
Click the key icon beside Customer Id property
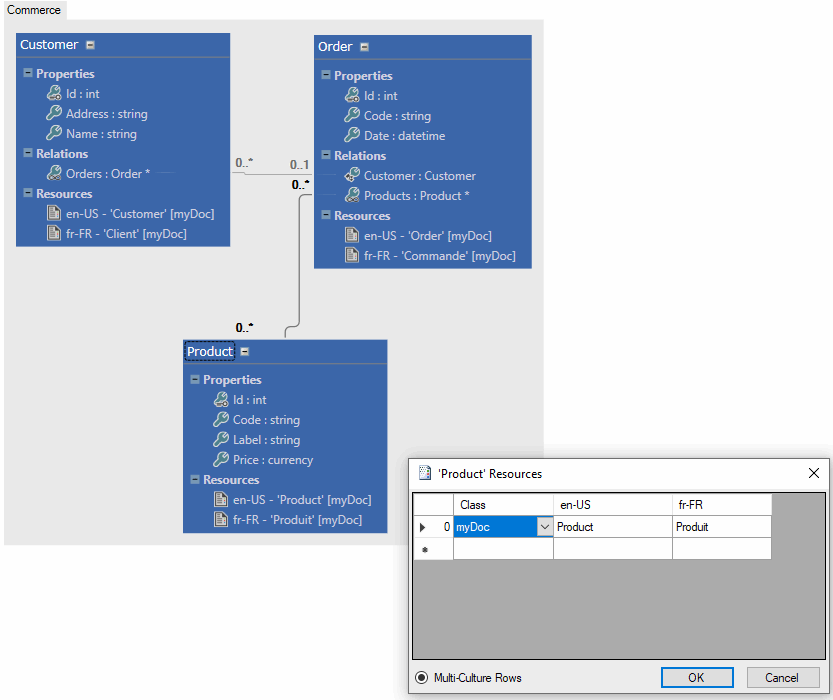[54, 93]
